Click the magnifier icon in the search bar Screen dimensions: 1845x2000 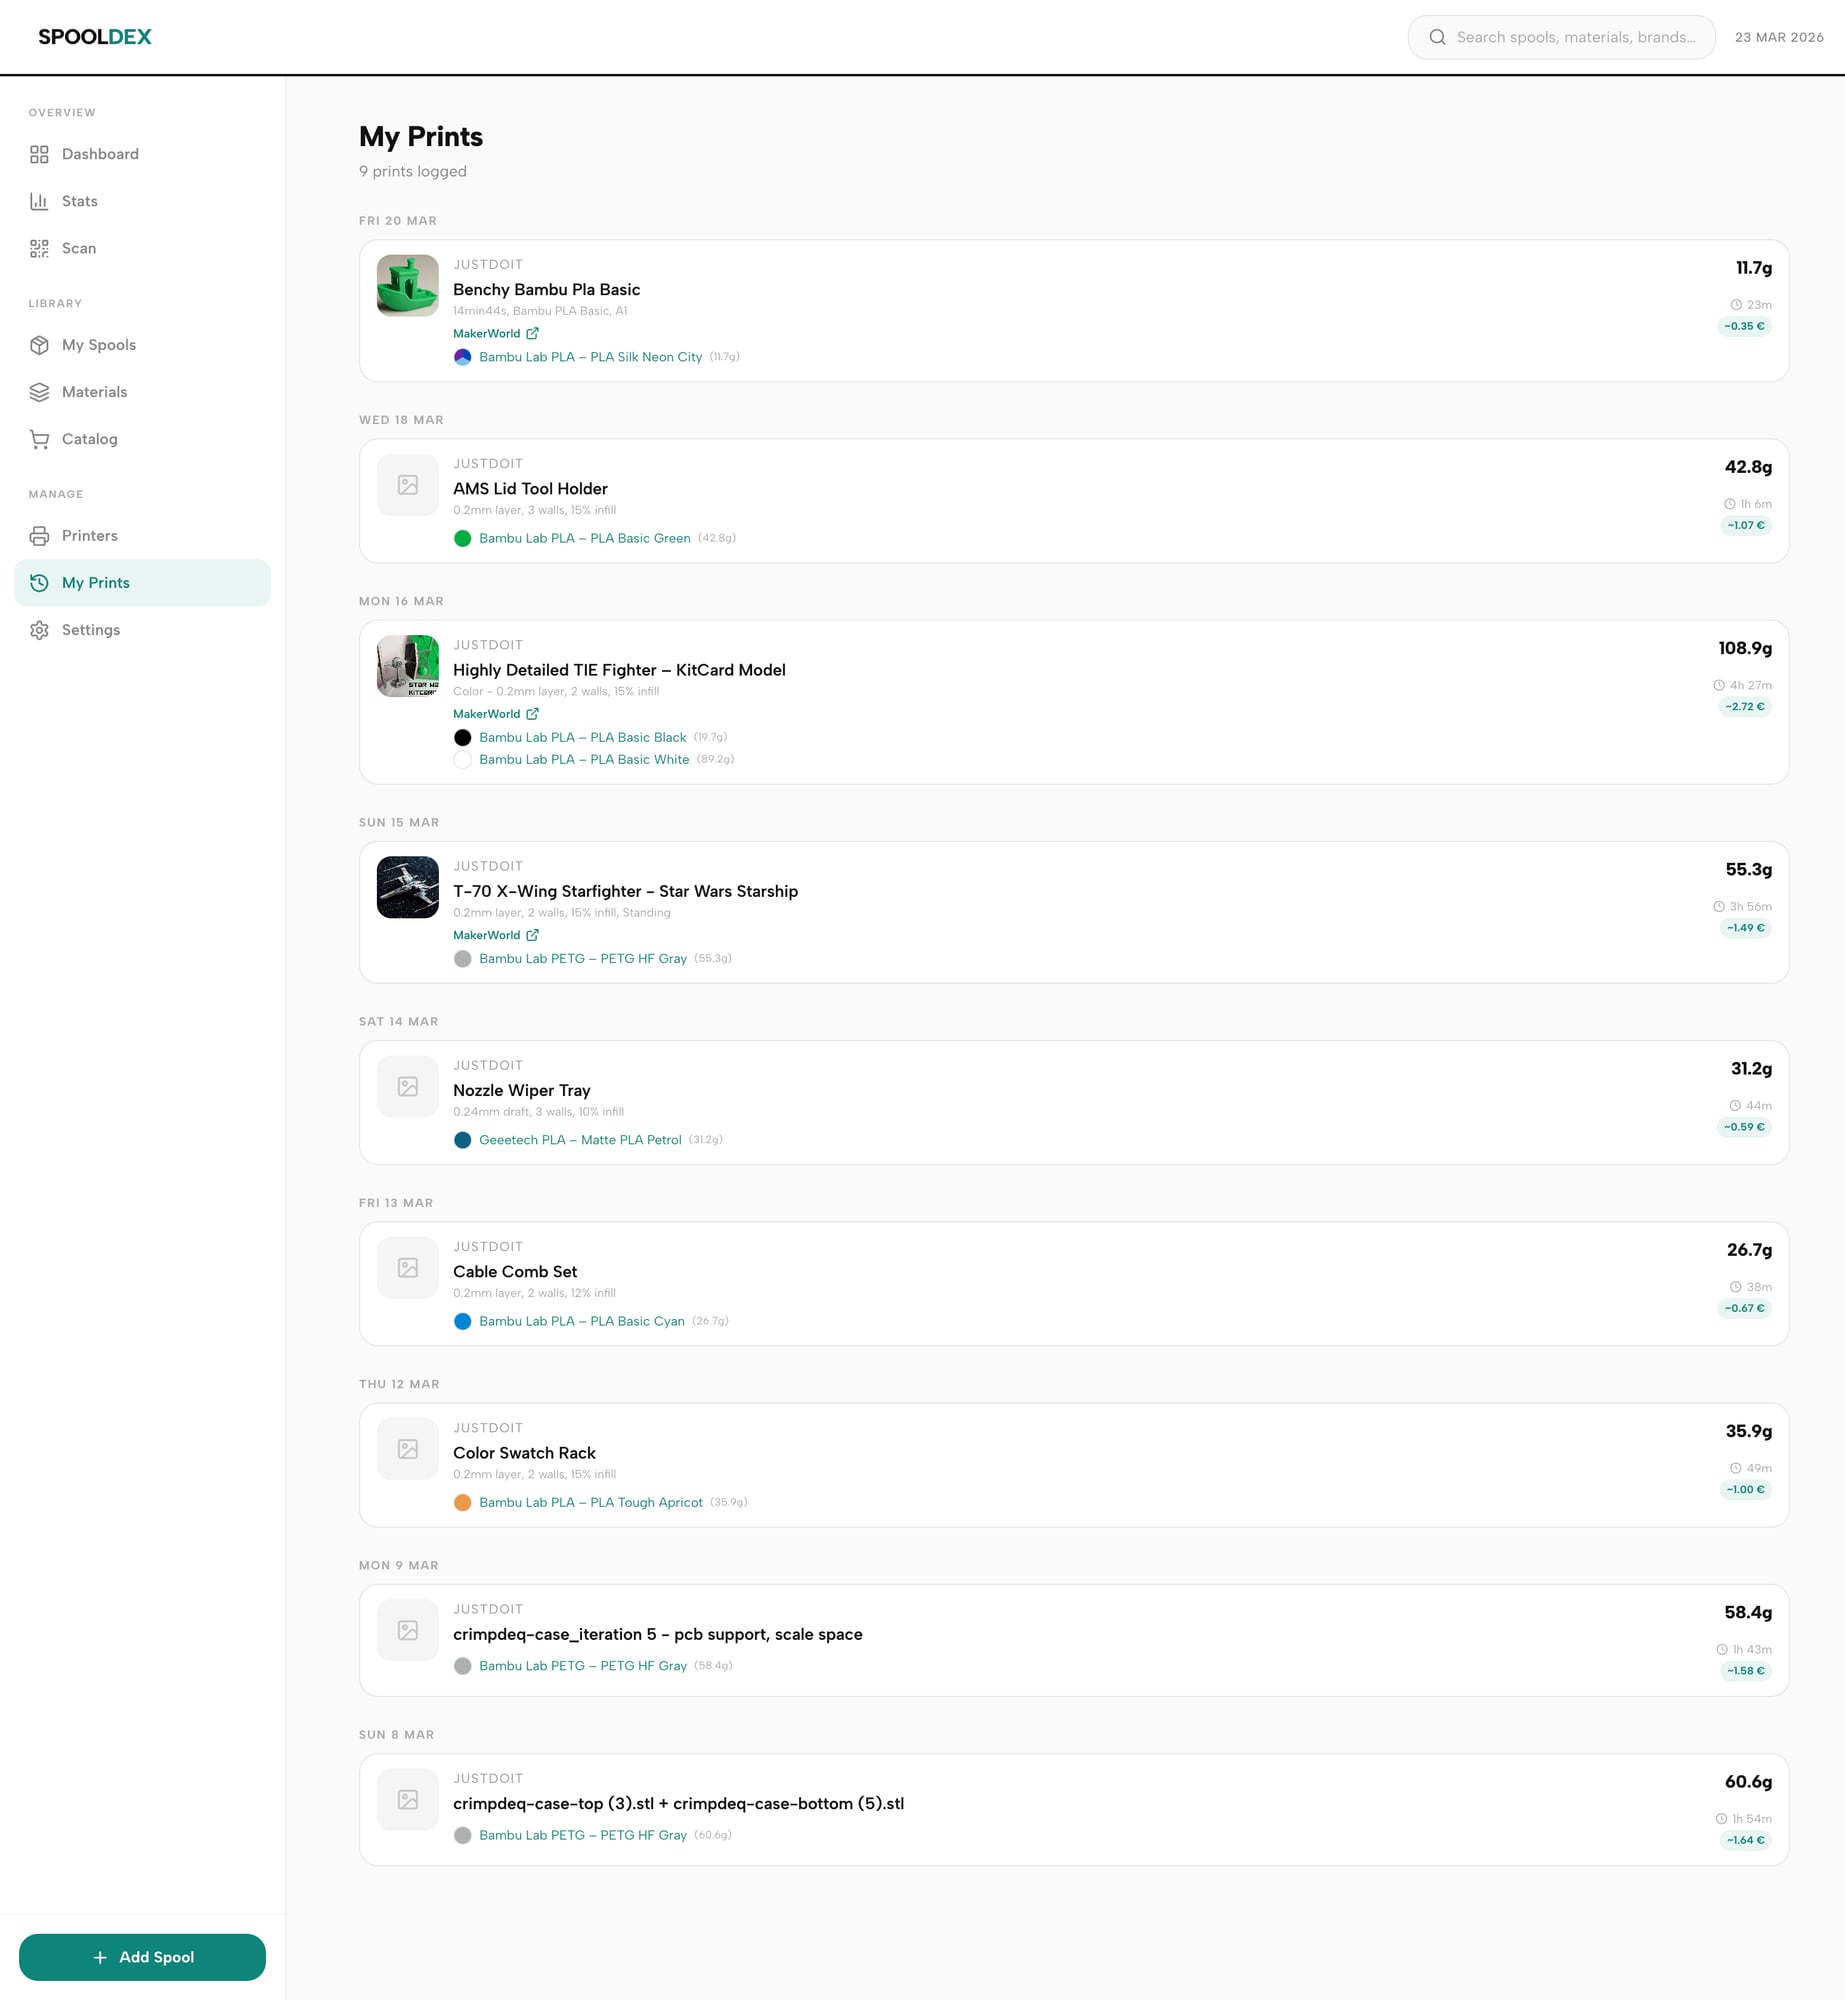(1438, 36)
